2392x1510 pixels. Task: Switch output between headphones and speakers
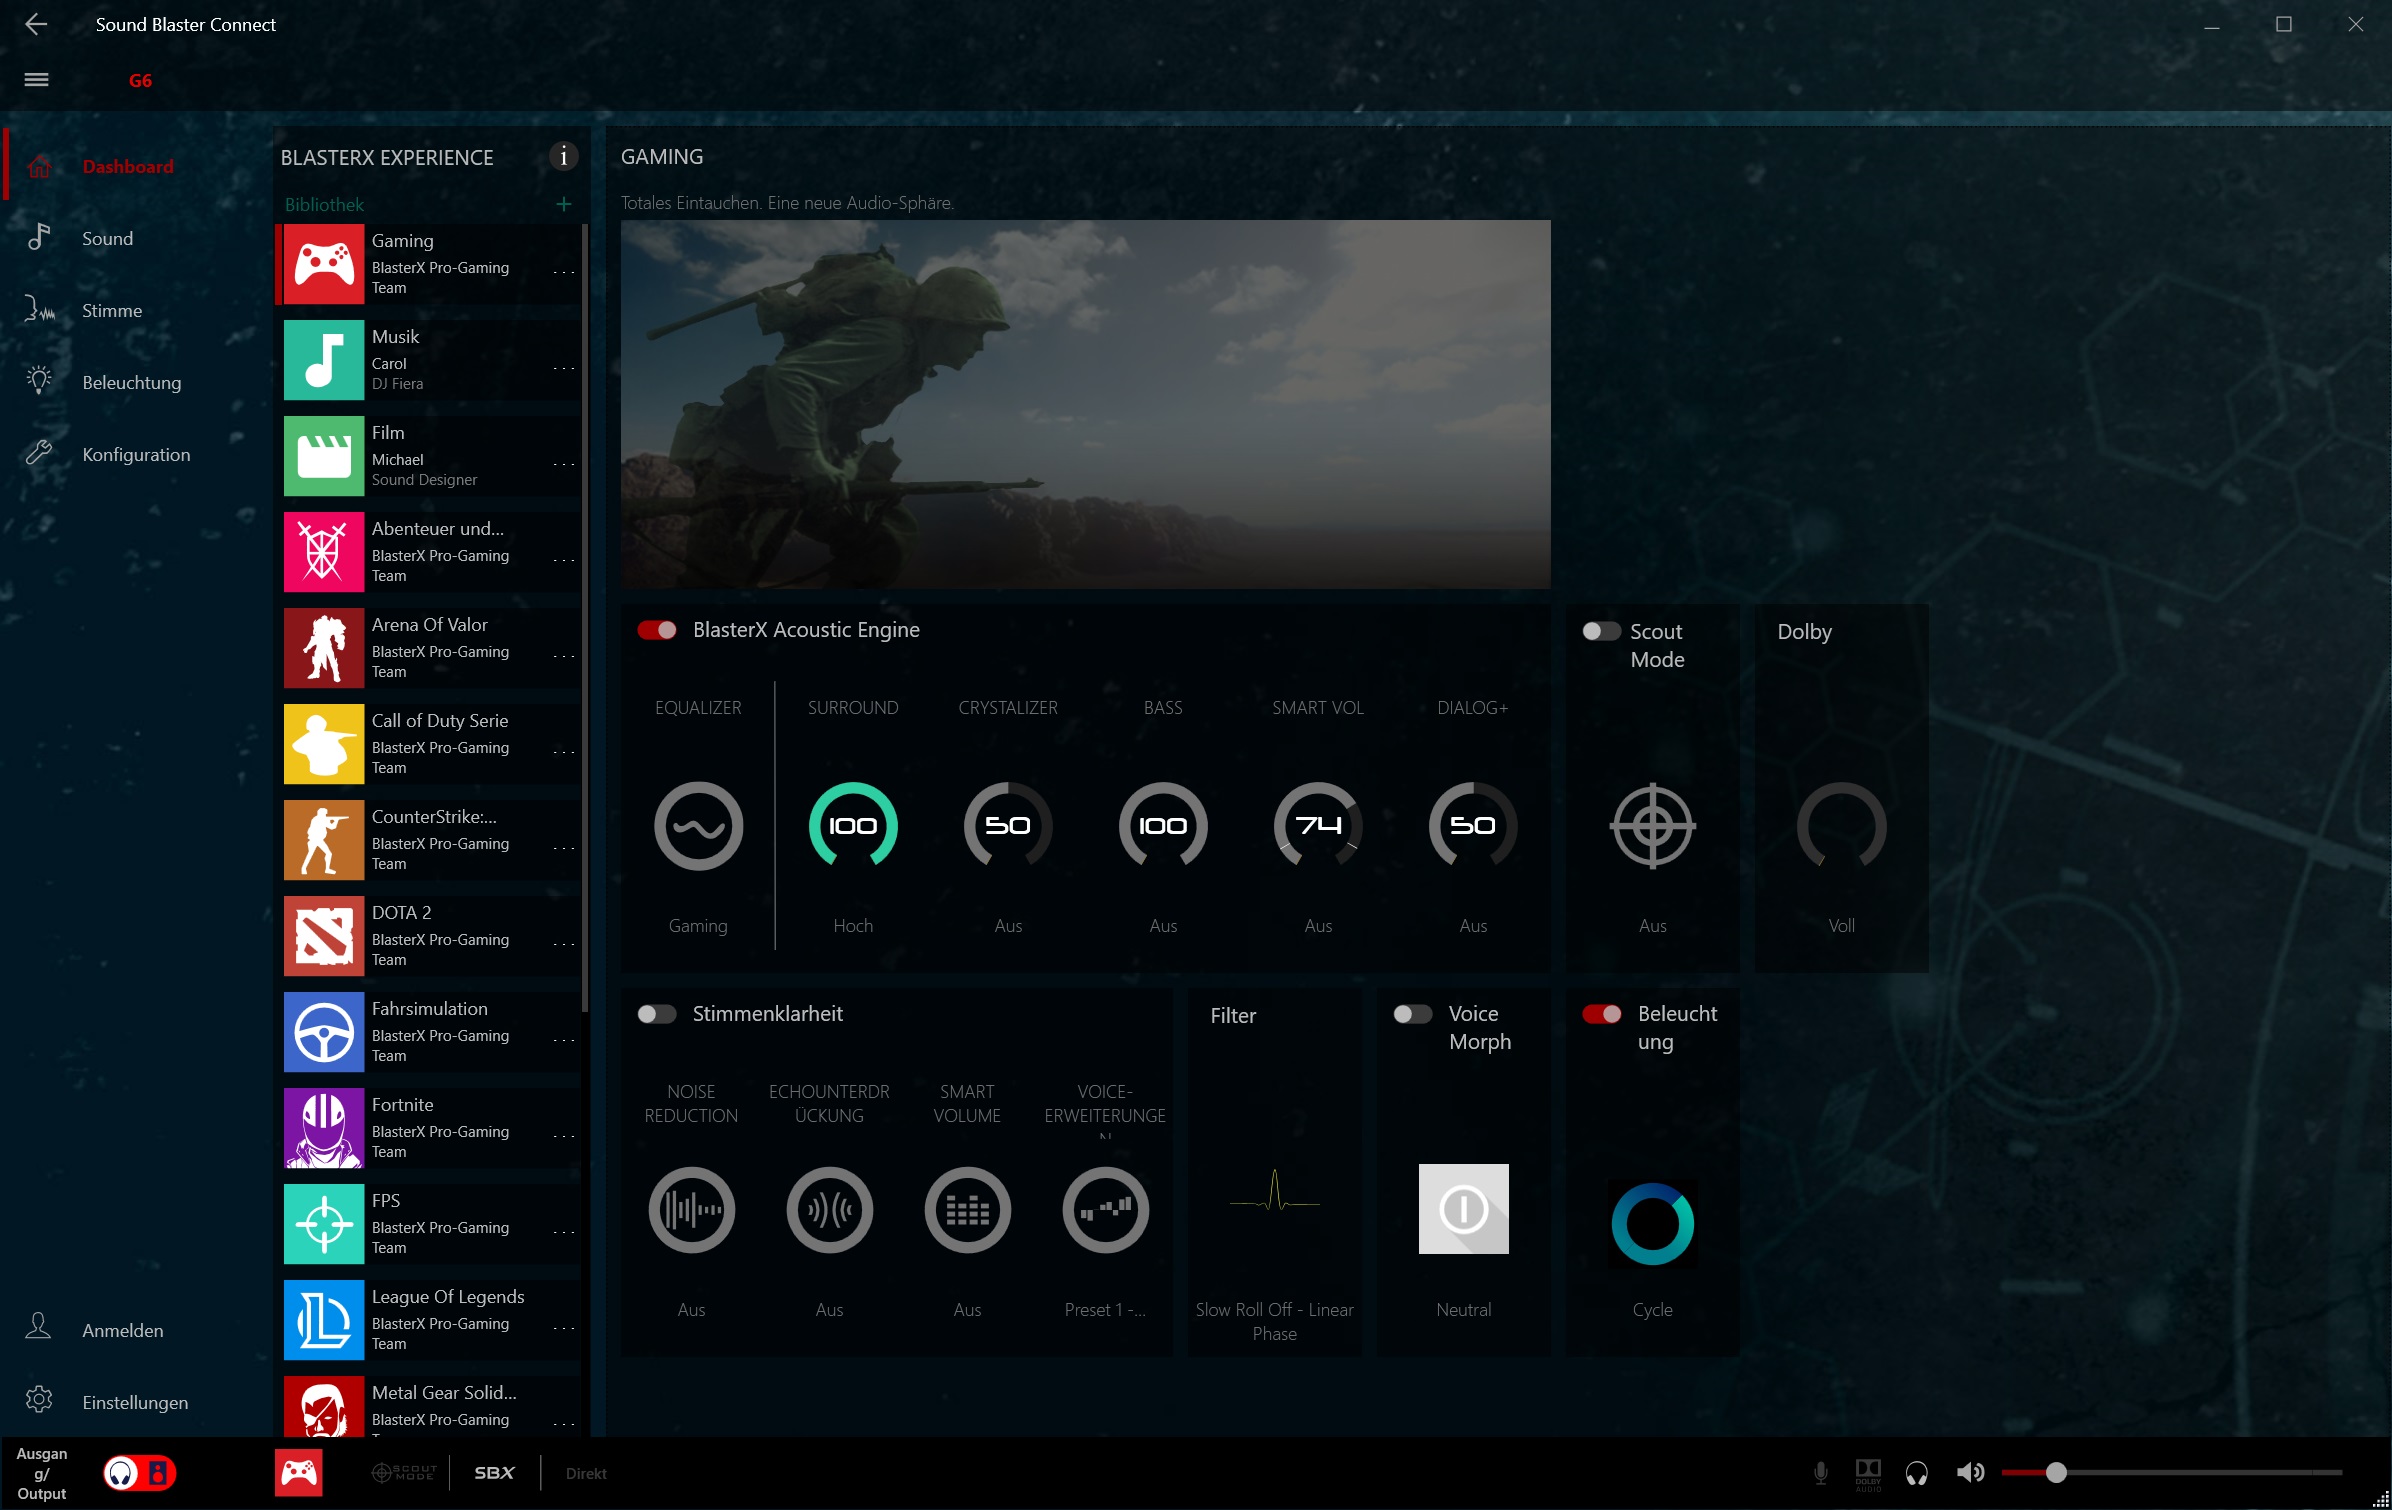(140, 1473)
